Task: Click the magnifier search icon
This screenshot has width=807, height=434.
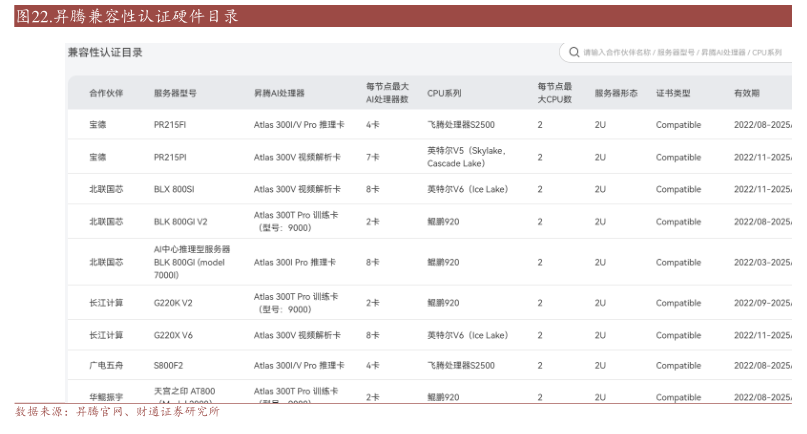Action: (x=573, y=52)
